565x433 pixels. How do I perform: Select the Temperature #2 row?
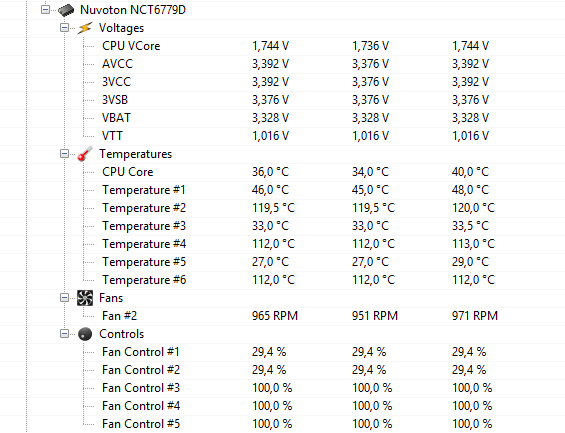click(282, 208)
